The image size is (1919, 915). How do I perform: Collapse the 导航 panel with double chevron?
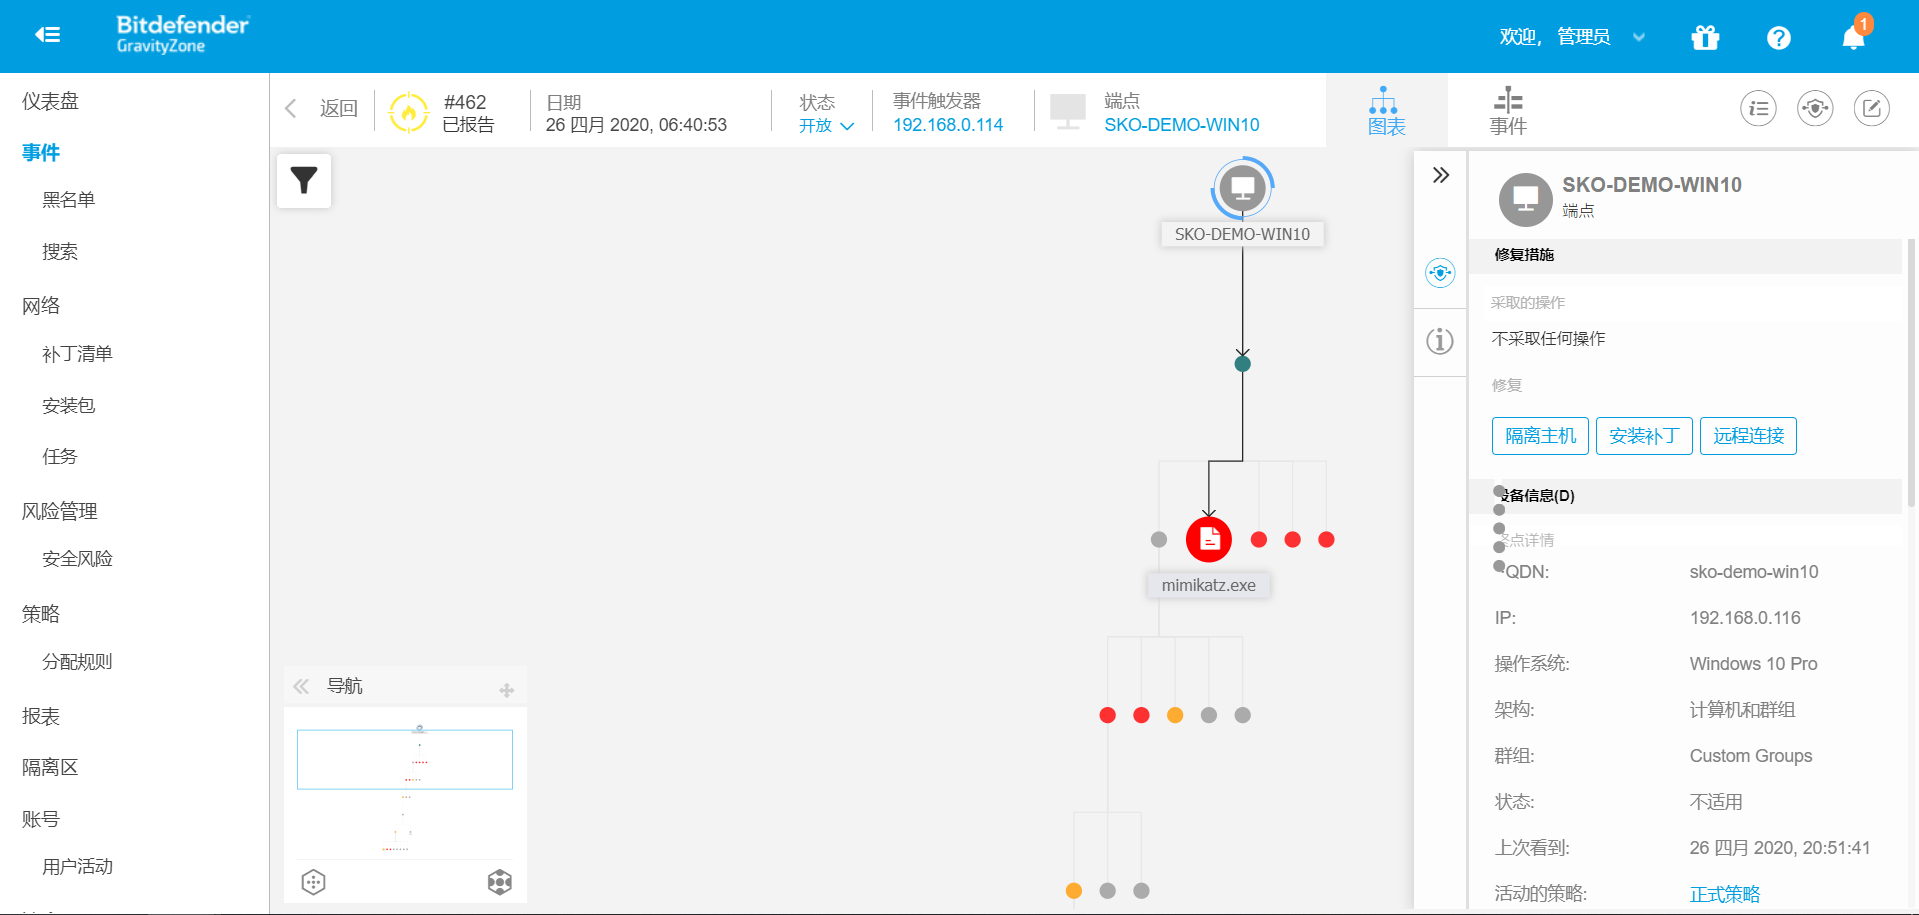[x=301, y=686]
